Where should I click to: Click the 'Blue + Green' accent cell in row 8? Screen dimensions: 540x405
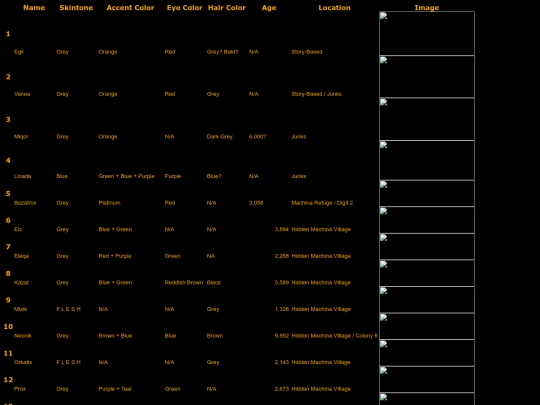click(115, 282)
